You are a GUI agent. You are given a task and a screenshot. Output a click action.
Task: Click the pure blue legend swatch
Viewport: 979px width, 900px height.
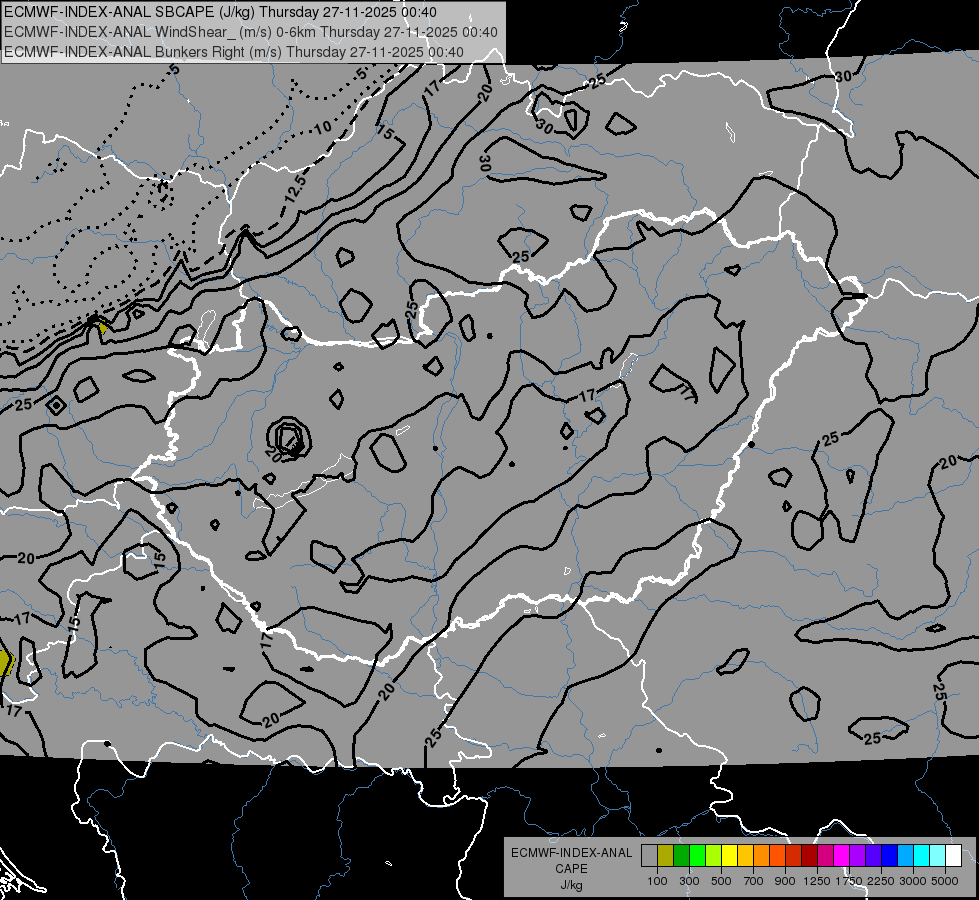click(890, 855)
